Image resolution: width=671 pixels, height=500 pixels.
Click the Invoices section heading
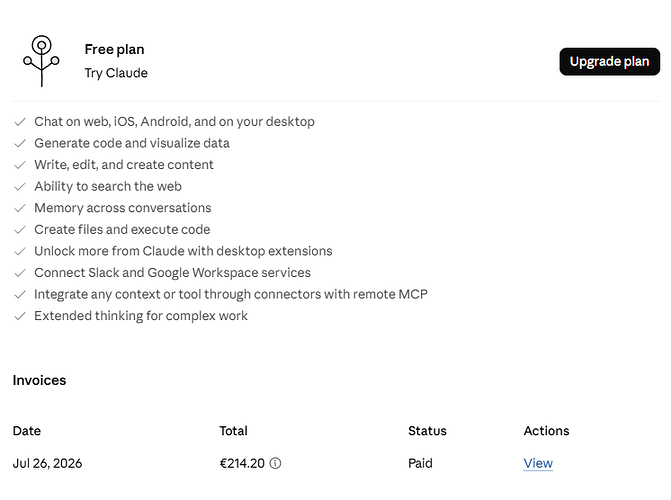(39, 380)
